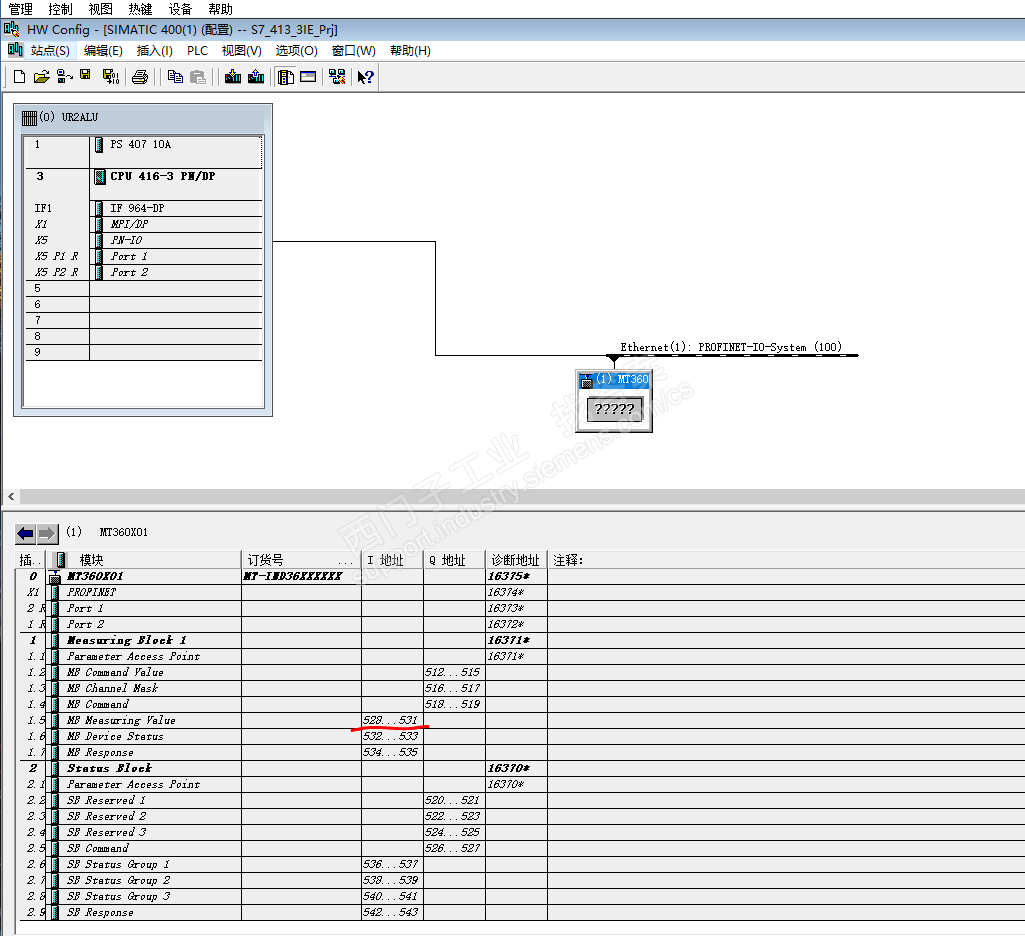Click the ????? box in the MT360 device
Screen dimensions: 1025x936
[614, 409]
